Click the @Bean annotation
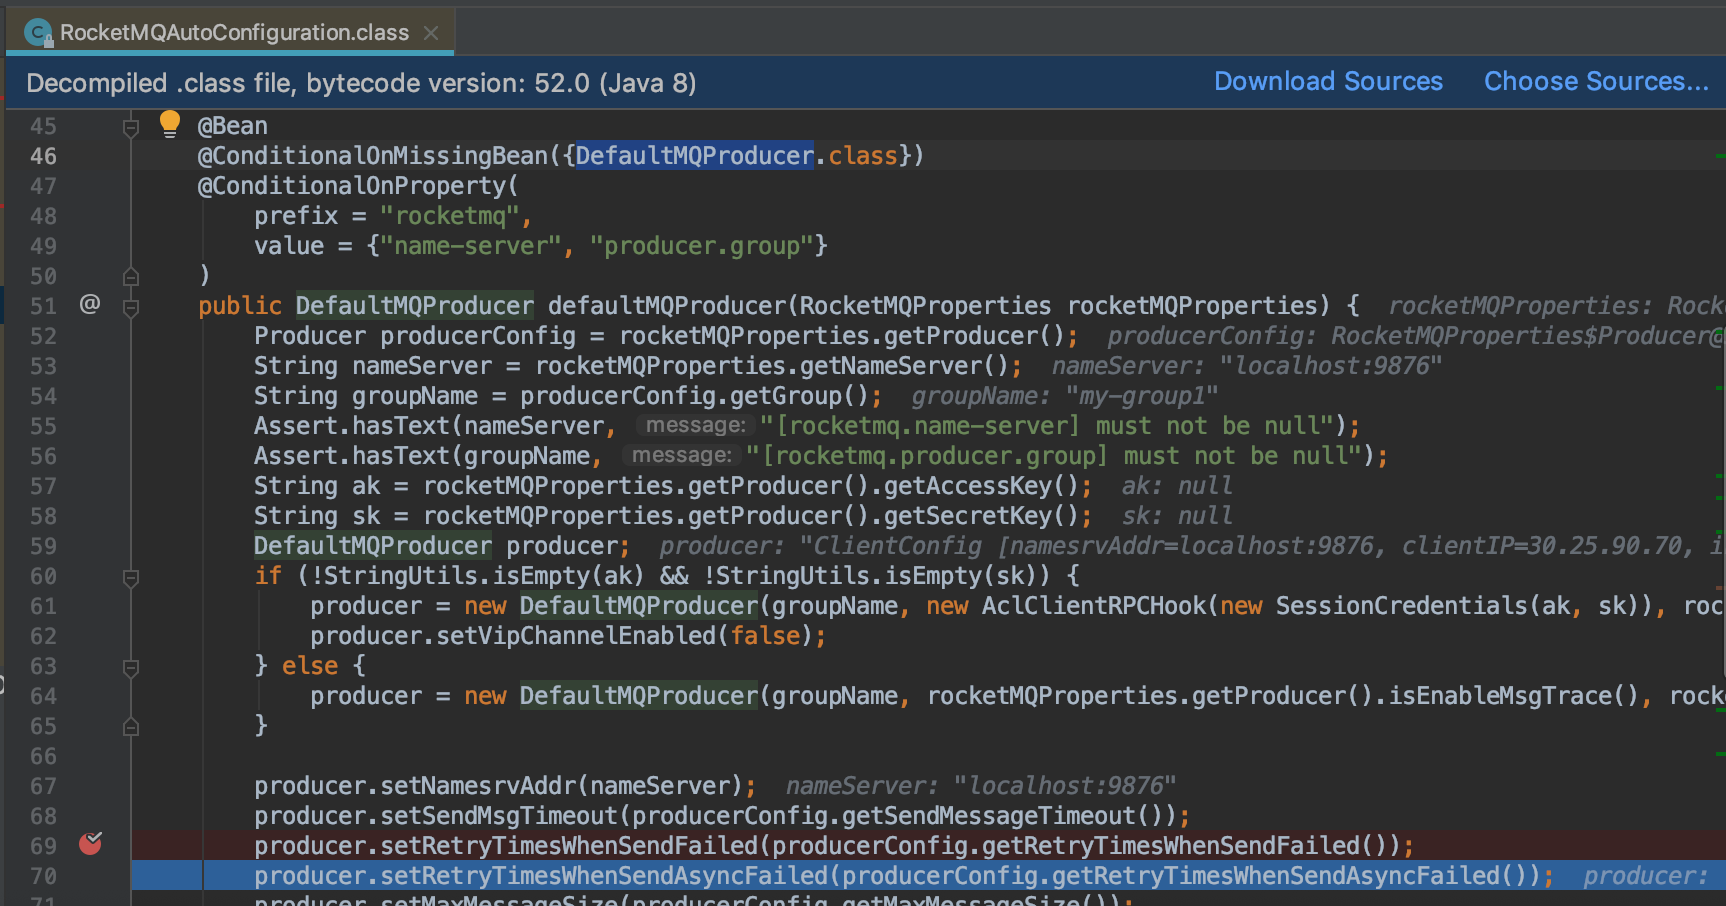Image resolution: width=1726 pixels, height=906 pixels. point(232,126)
